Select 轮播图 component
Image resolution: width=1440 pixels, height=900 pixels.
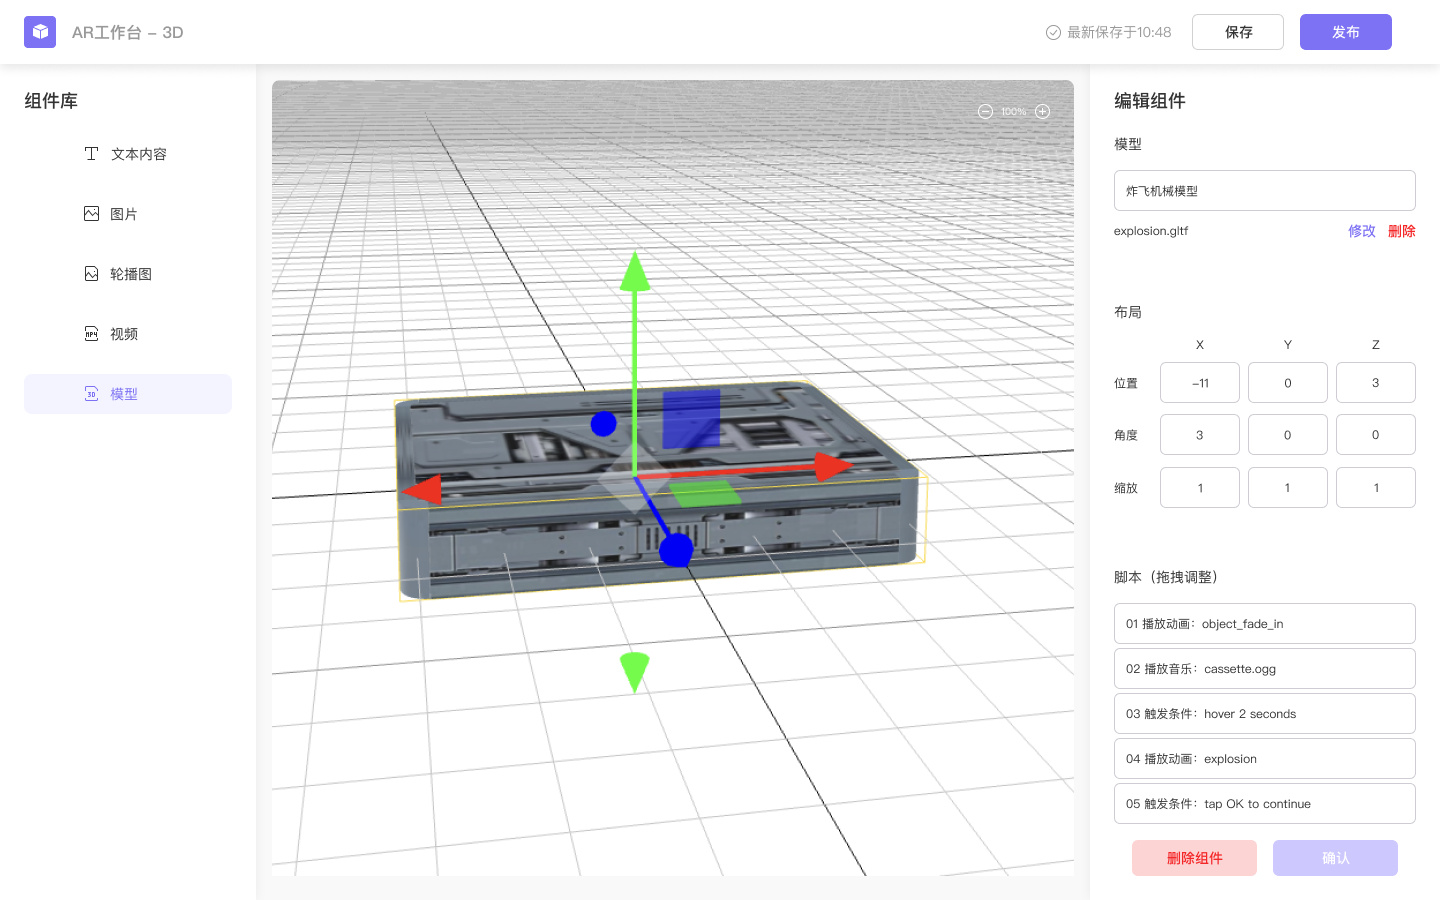click(128, 274)
